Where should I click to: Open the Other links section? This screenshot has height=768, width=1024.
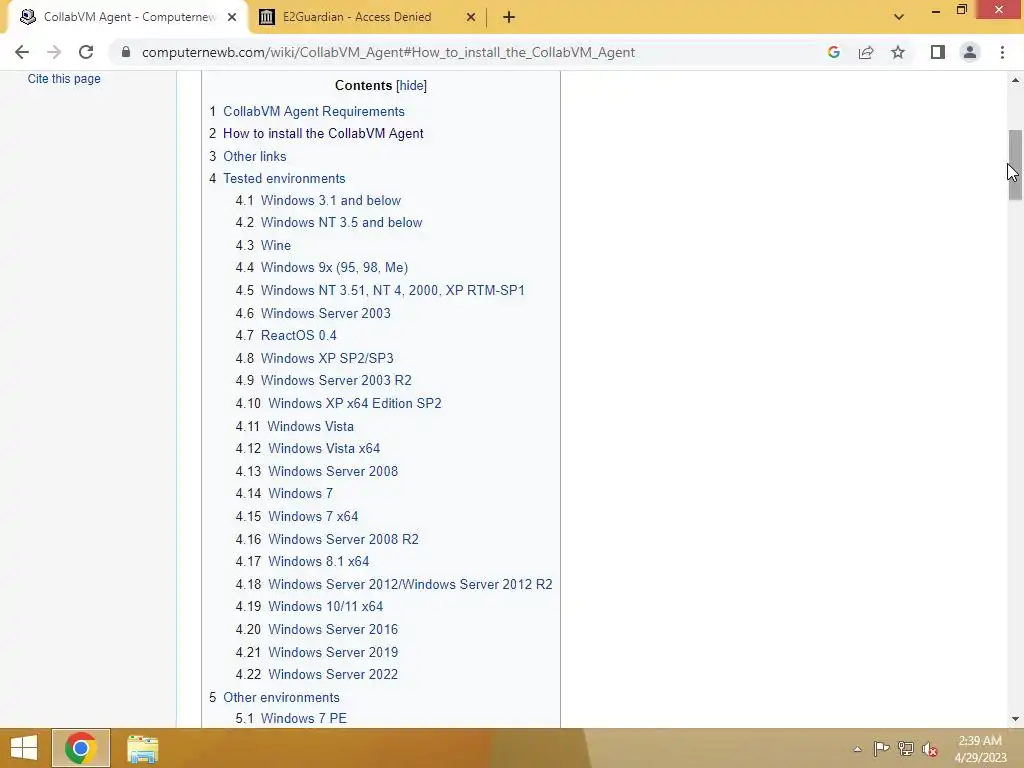point(255,157)
